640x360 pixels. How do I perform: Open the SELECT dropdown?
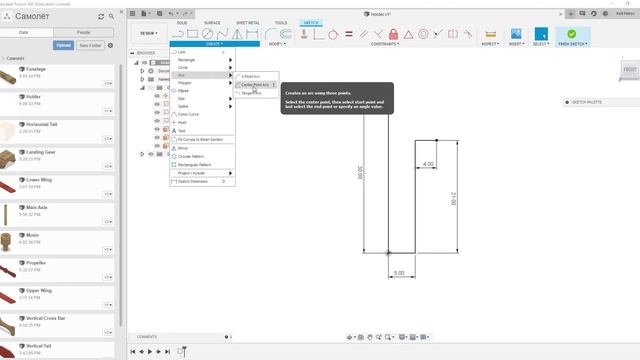[x=541, y=44]
